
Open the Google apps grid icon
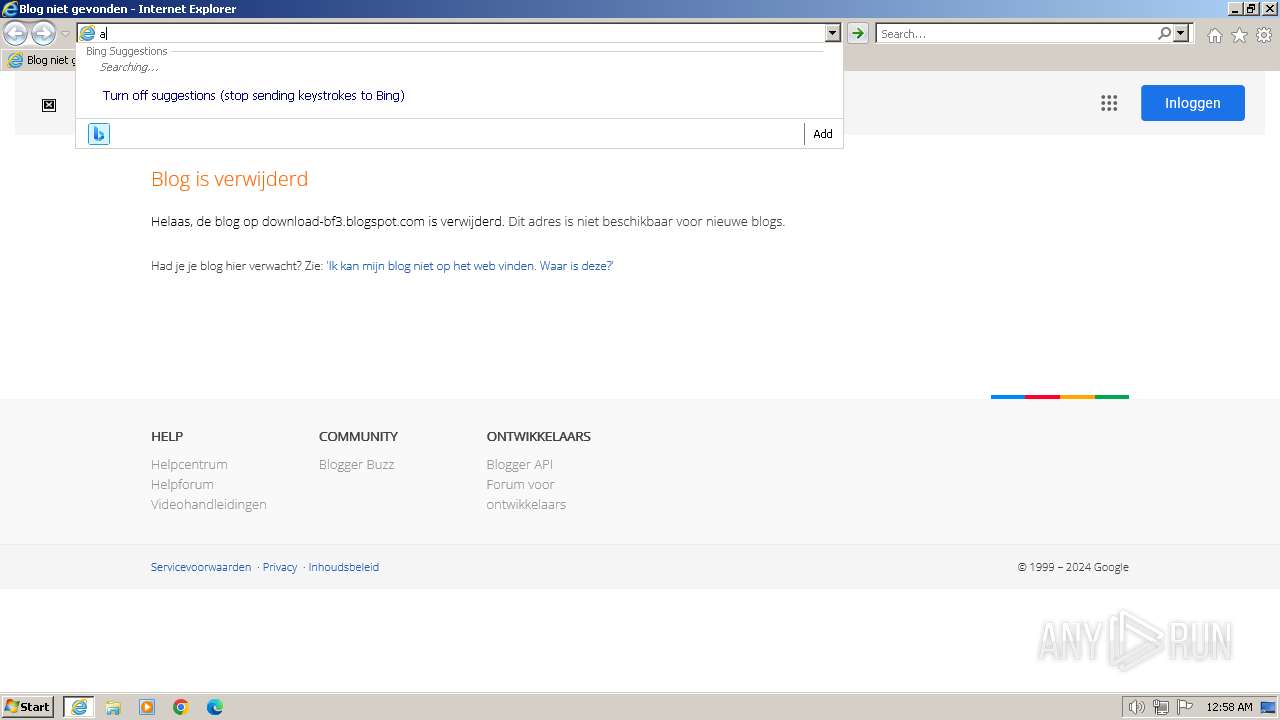(x=1109, y=103)
